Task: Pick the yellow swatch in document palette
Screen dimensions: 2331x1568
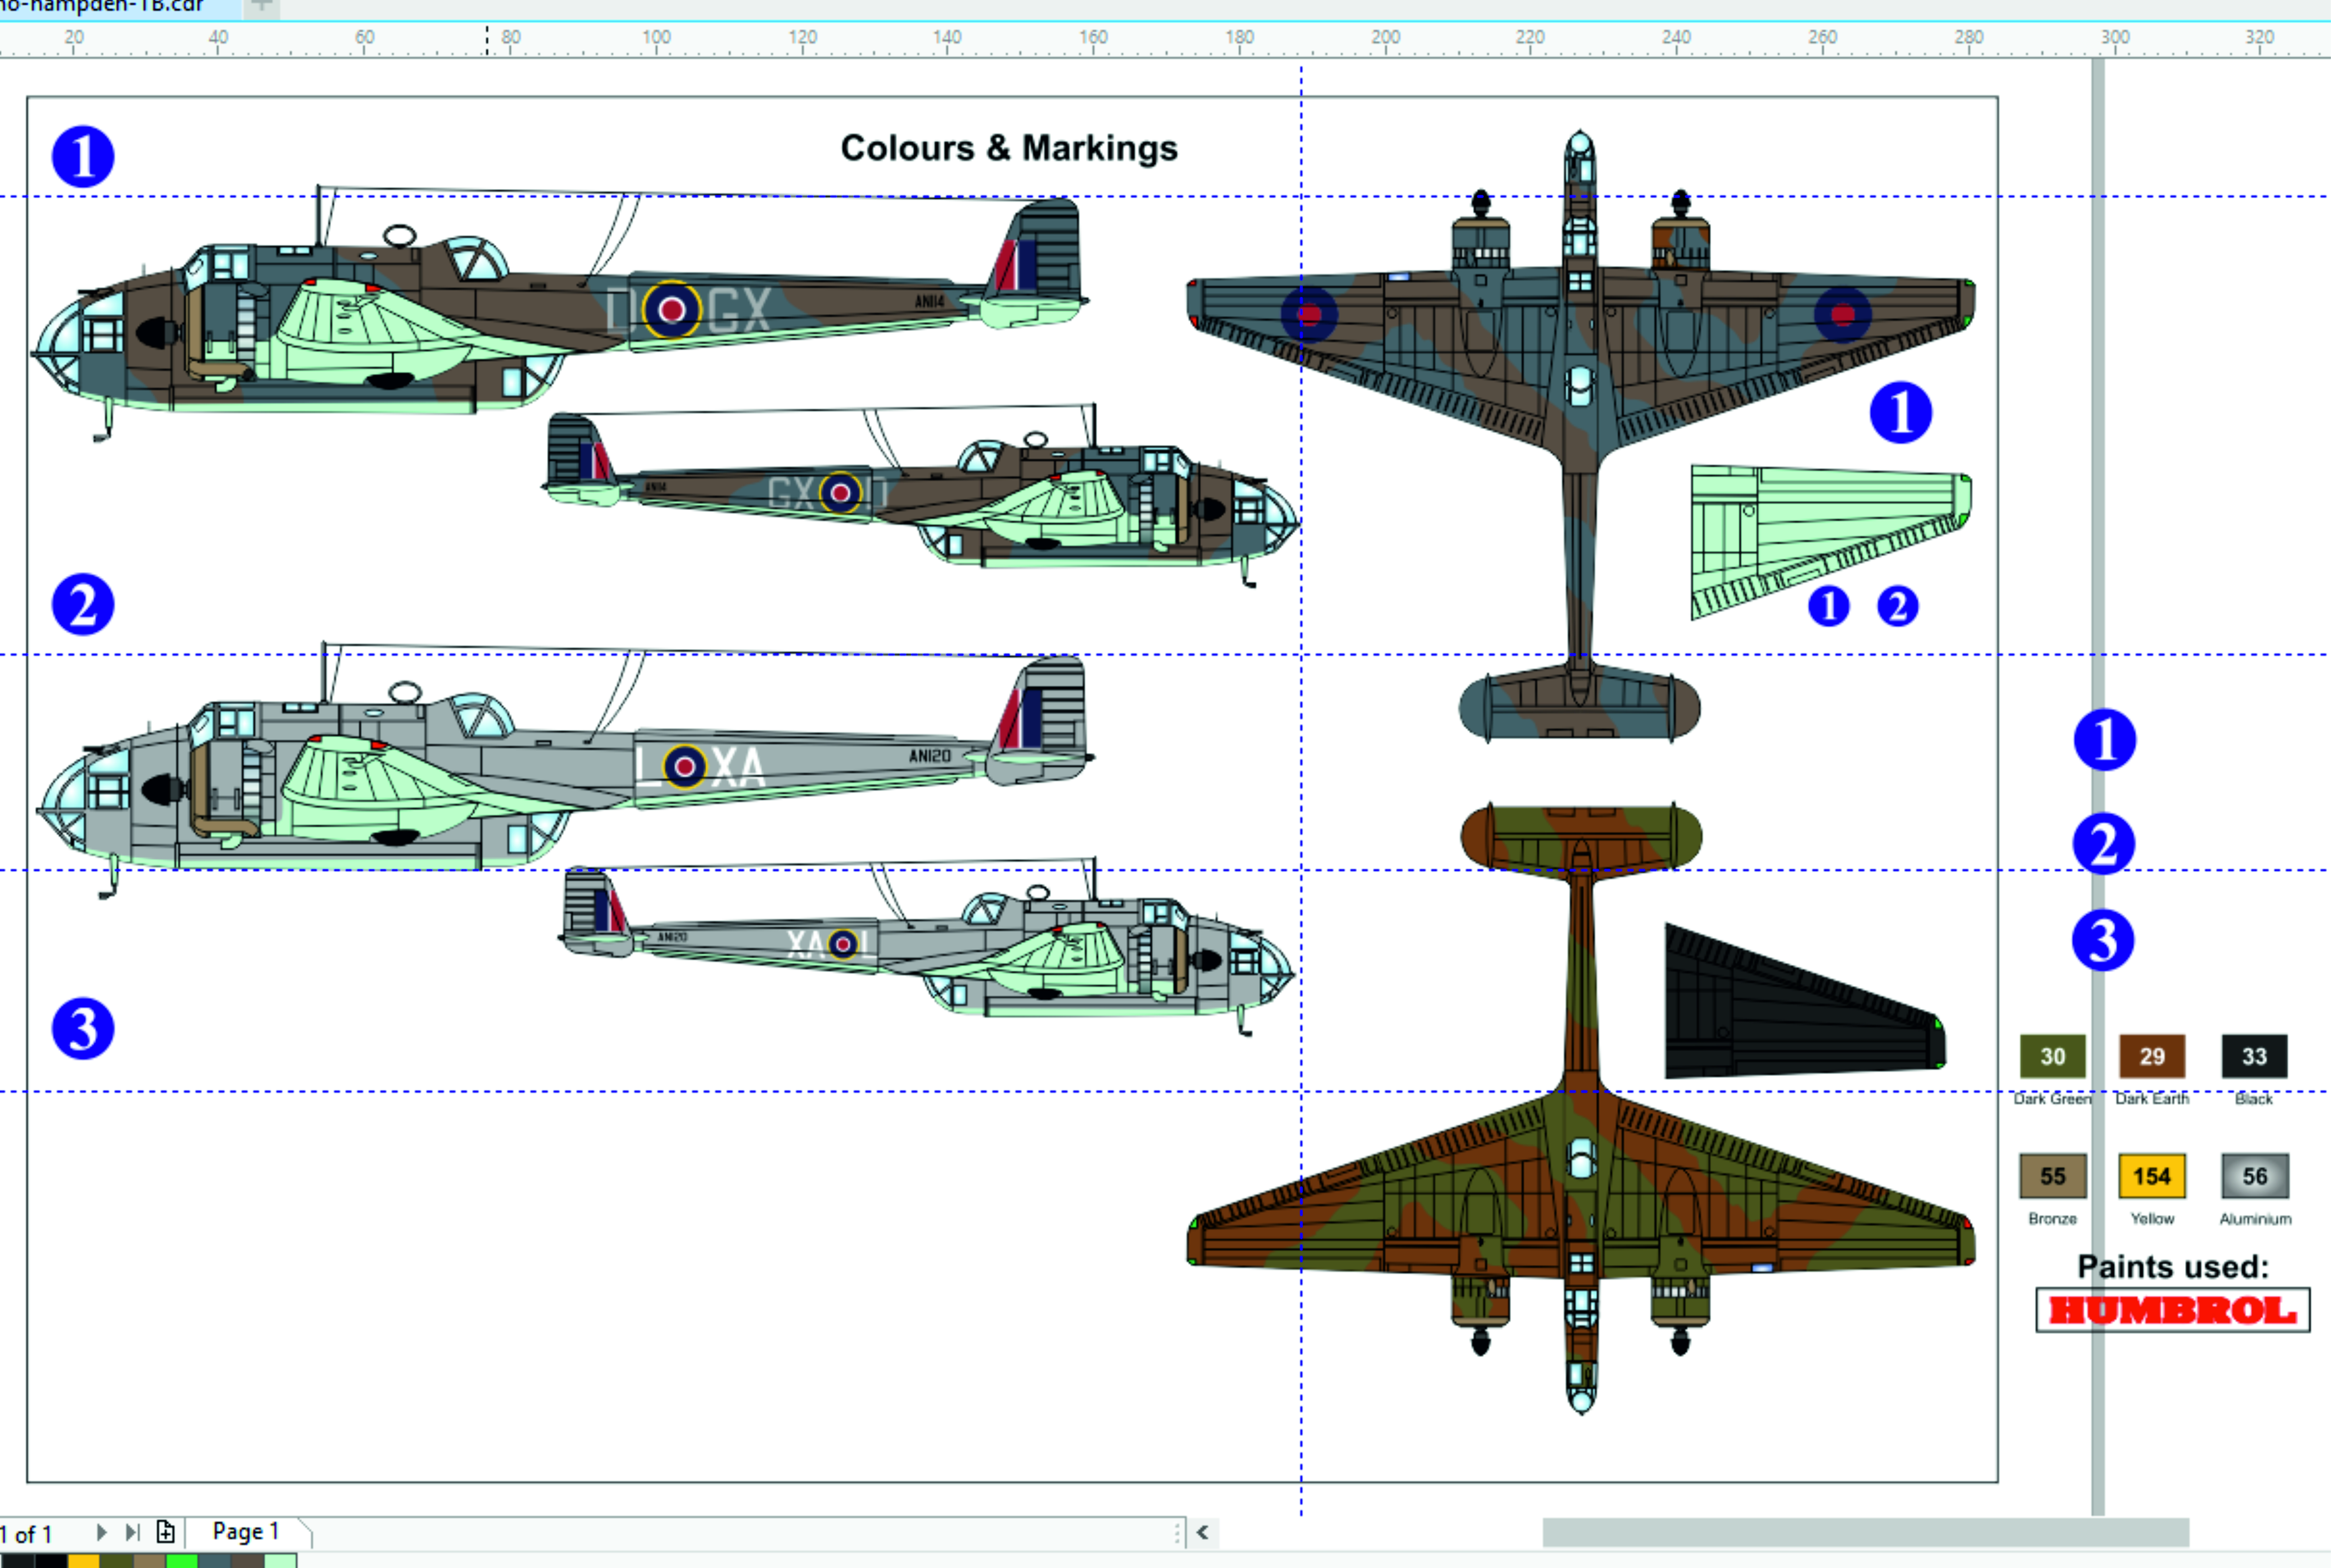Action: (x=83, y=1561)
